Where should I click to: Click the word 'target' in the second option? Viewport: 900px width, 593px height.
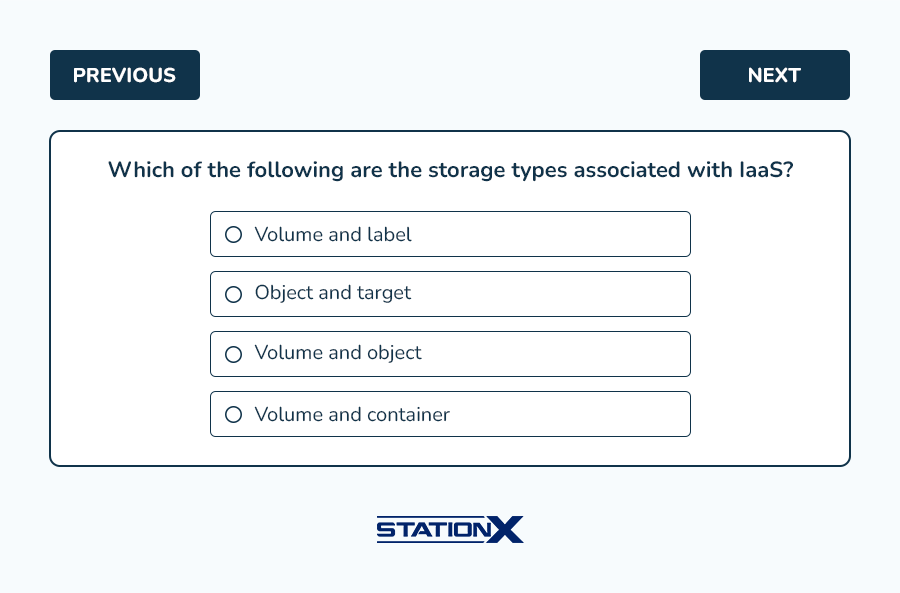click(383, 294)
